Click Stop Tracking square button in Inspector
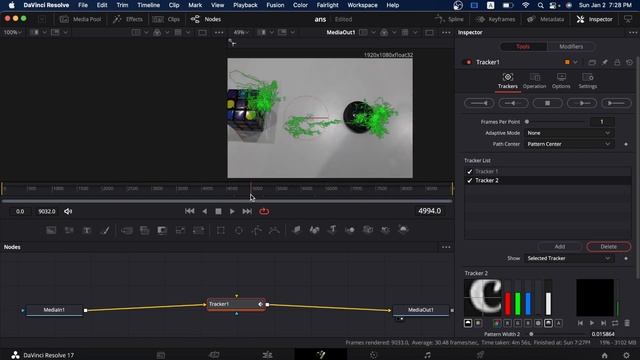This screenshot has height=360, width=640. 548,103
